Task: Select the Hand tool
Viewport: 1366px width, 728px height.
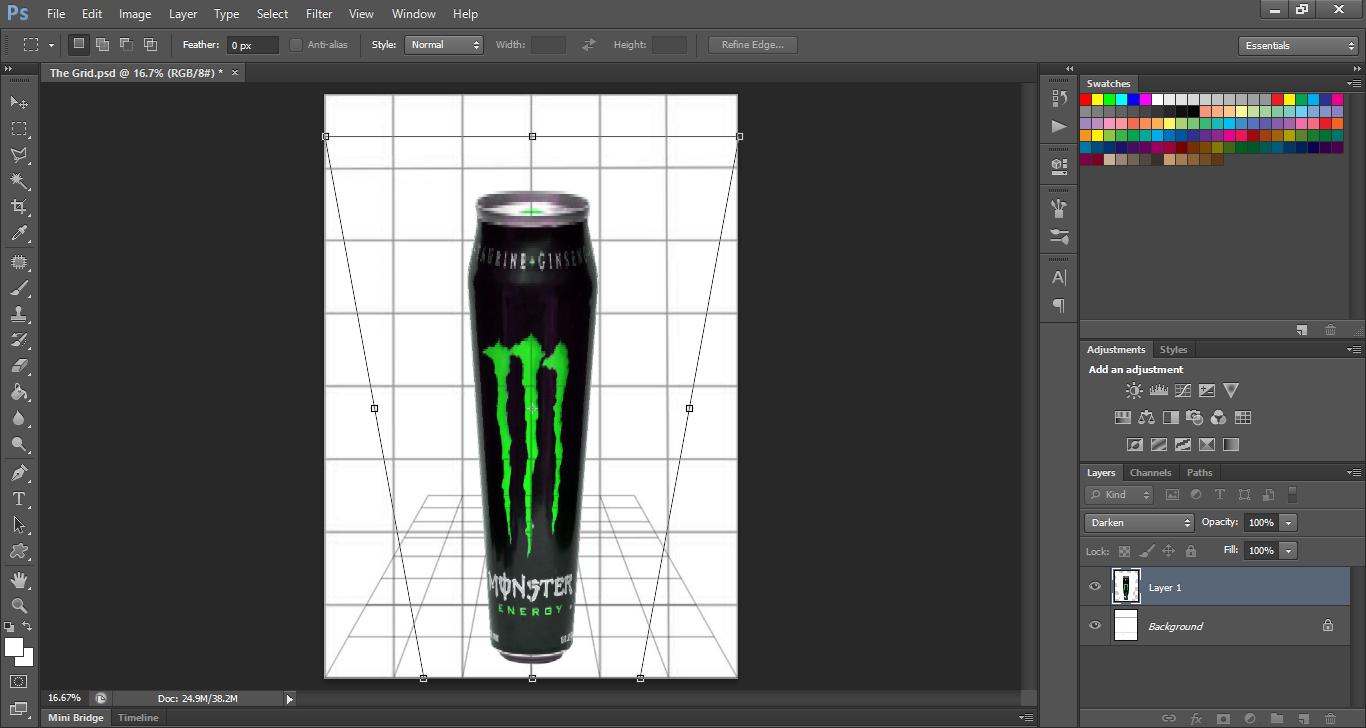Action: 19,579
